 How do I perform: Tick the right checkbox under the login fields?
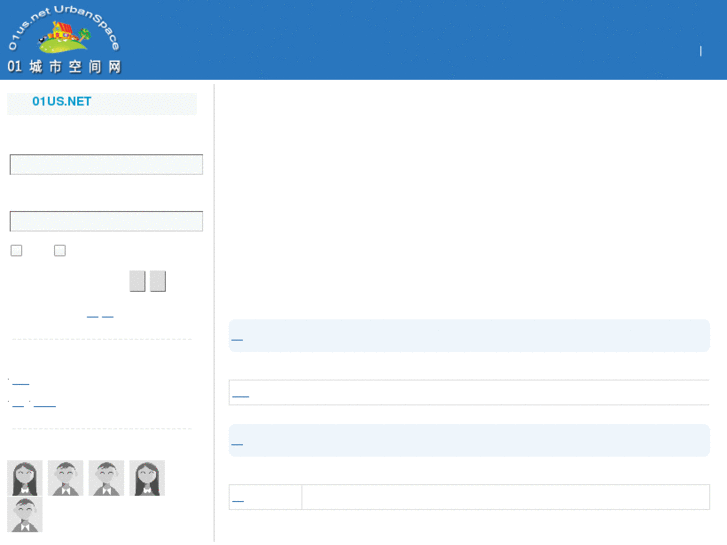click(x=60, y=250)
